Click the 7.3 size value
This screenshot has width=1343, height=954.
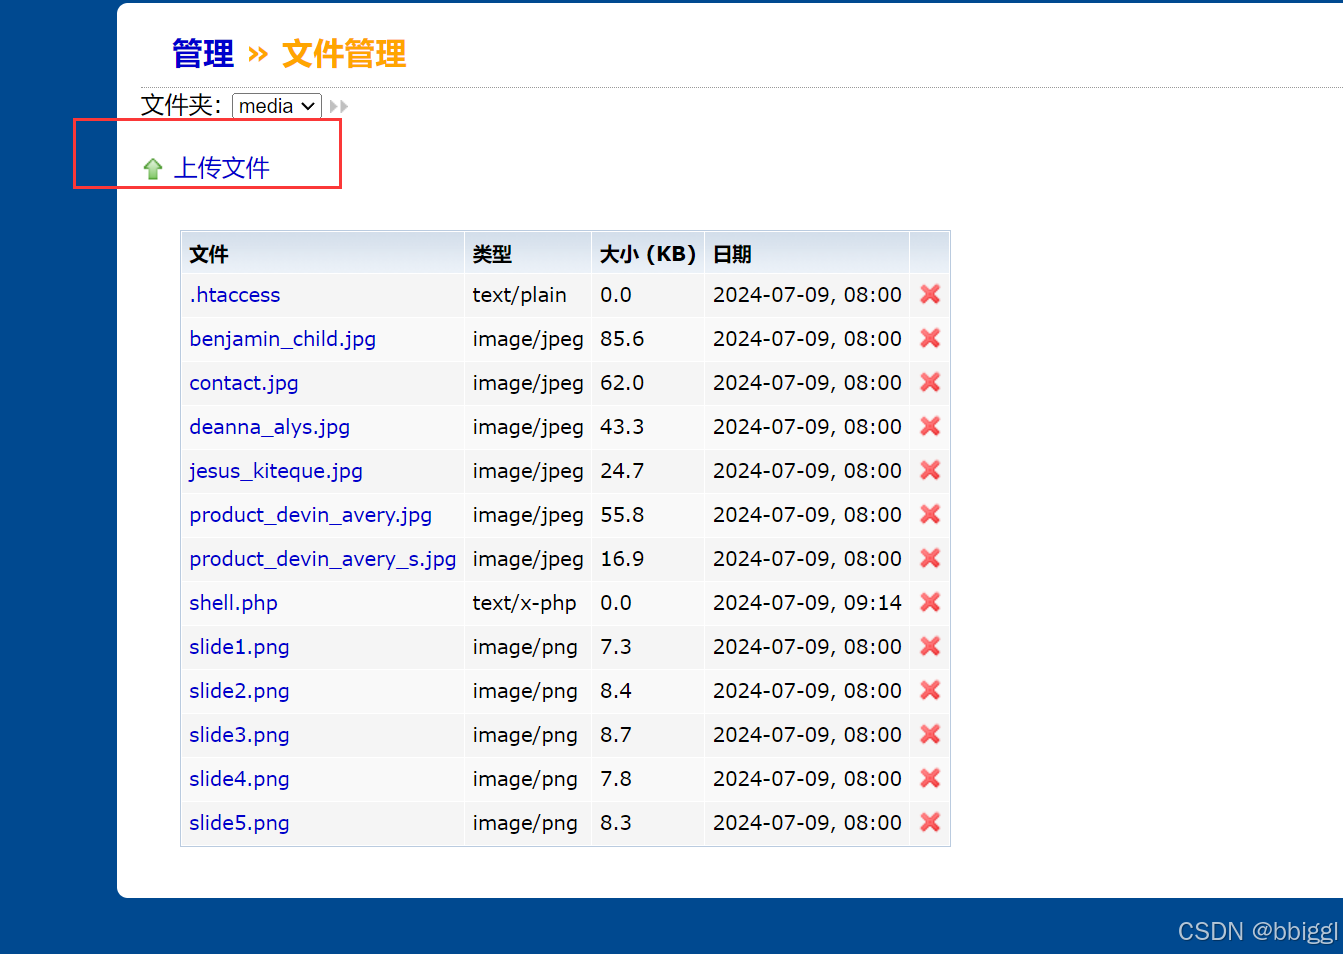pos(616,647)
